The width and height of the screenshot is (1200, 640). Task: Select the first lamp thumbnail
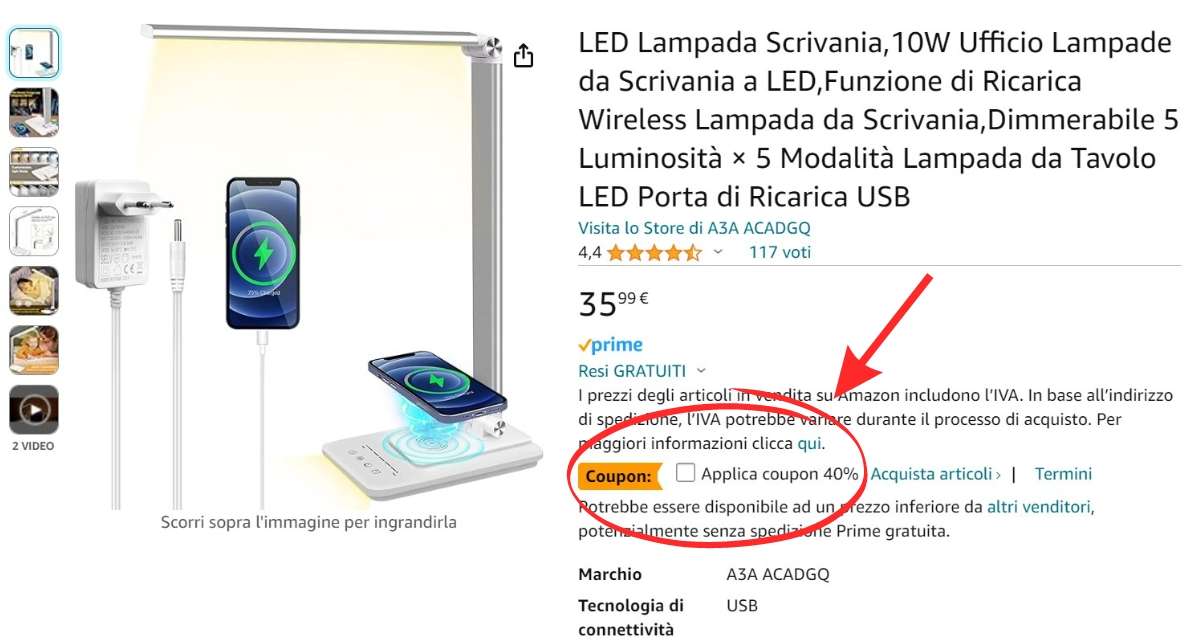coord(34,53)
